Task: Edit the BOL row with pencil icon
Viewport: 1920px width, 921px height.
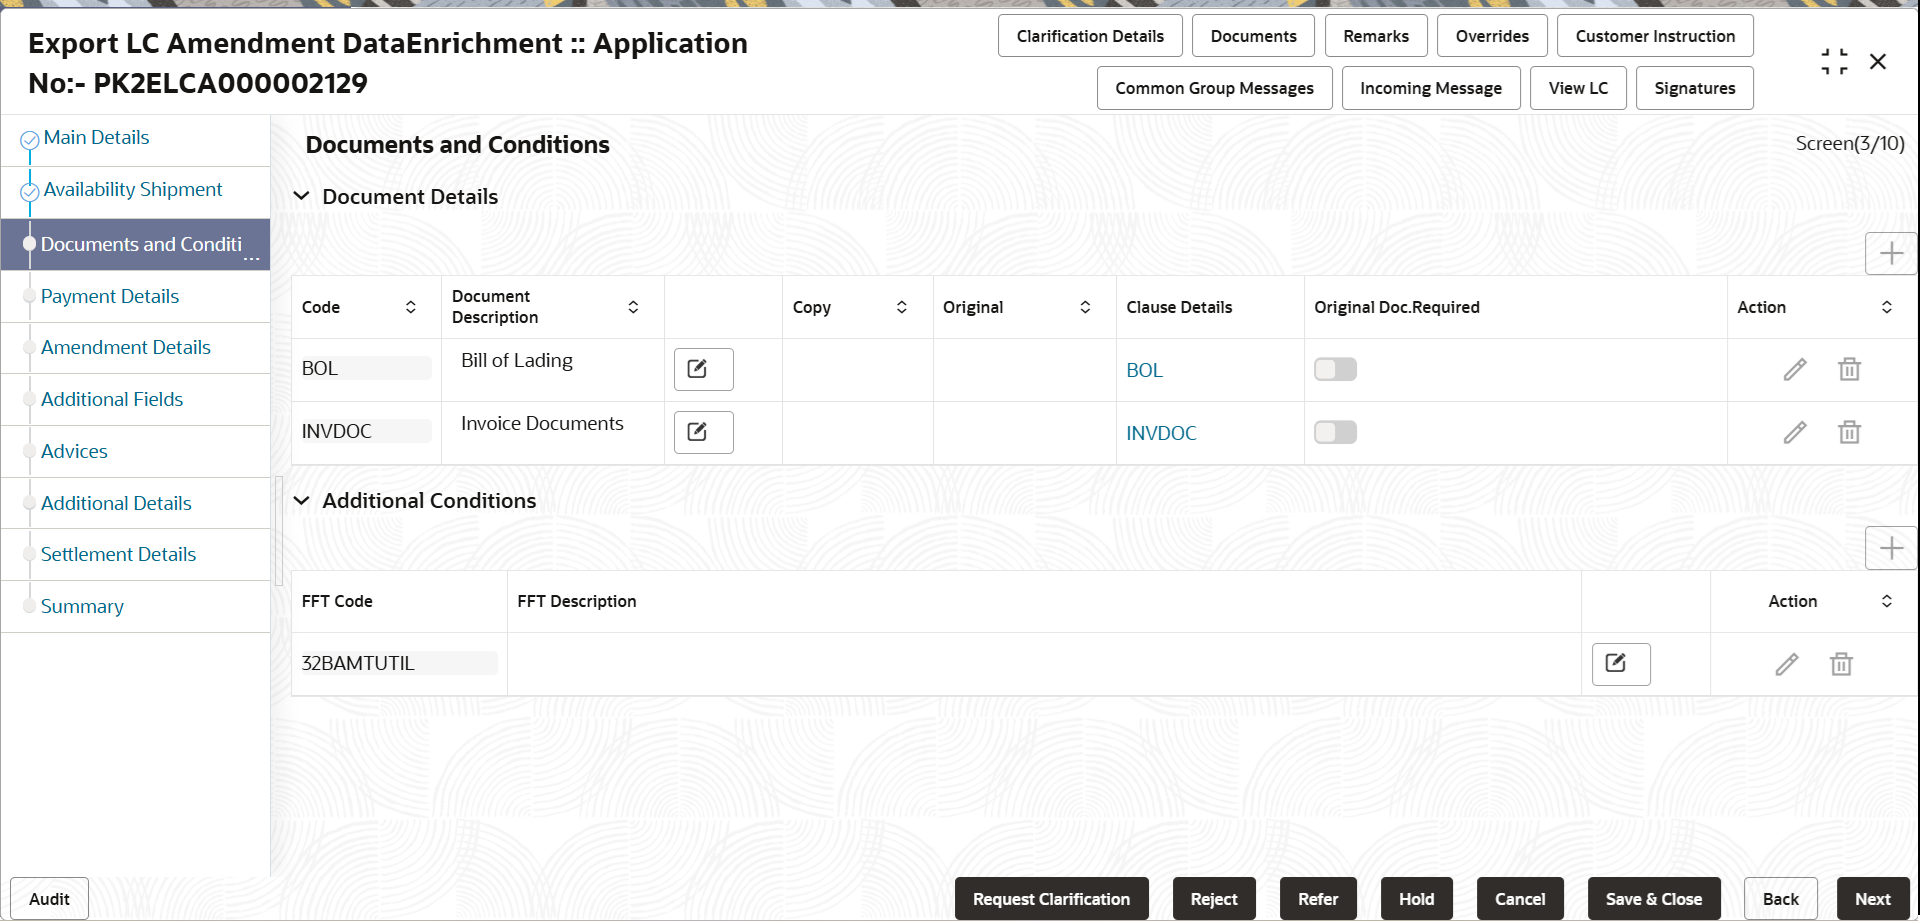Action: [1795, 370]
